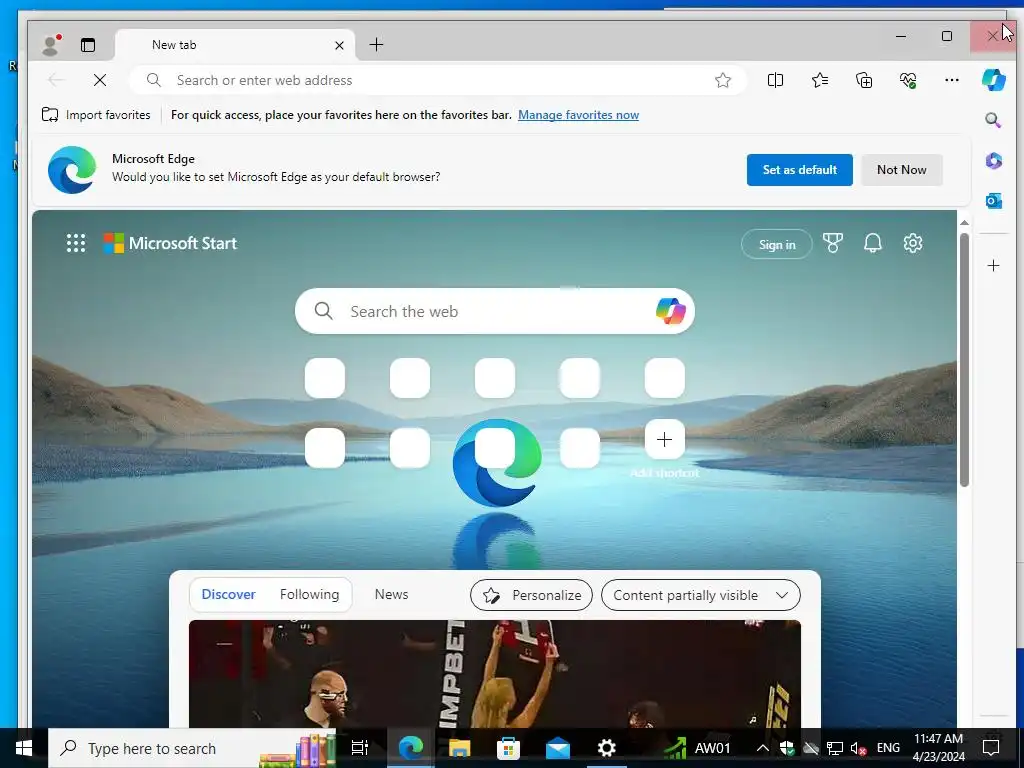1024x768 pixels.
Task: Open sidebar Search icon
Action: 993,120
